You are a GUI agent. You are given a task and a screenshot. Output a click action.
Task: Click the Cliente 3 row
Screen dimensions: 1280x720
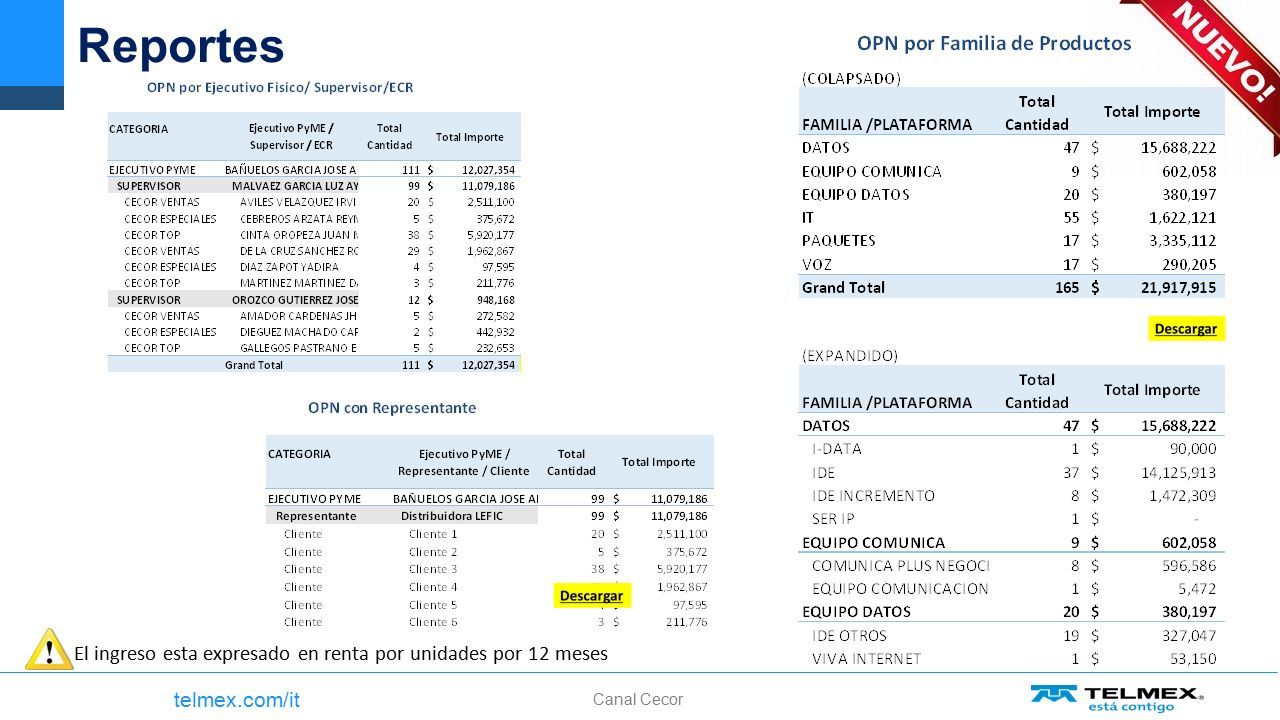click(x=489, y=569)
